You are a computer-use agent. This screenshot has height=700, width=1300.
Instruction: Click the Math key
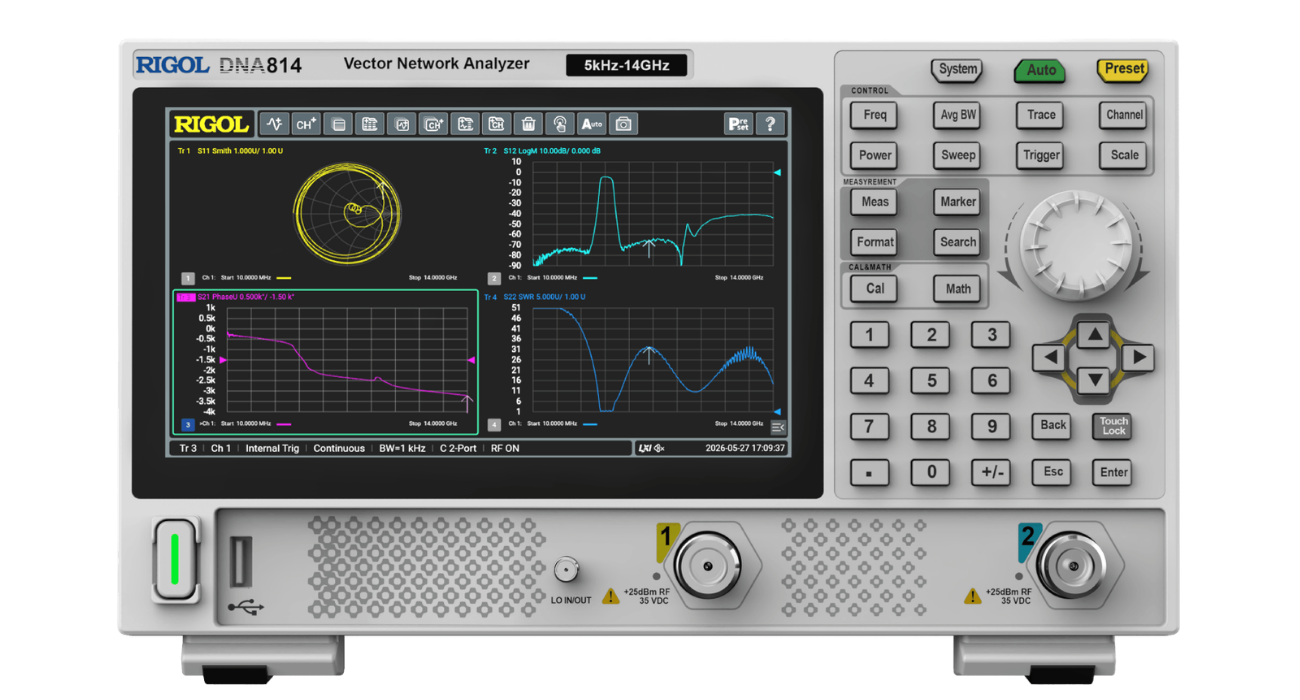[x=958, y=288]
